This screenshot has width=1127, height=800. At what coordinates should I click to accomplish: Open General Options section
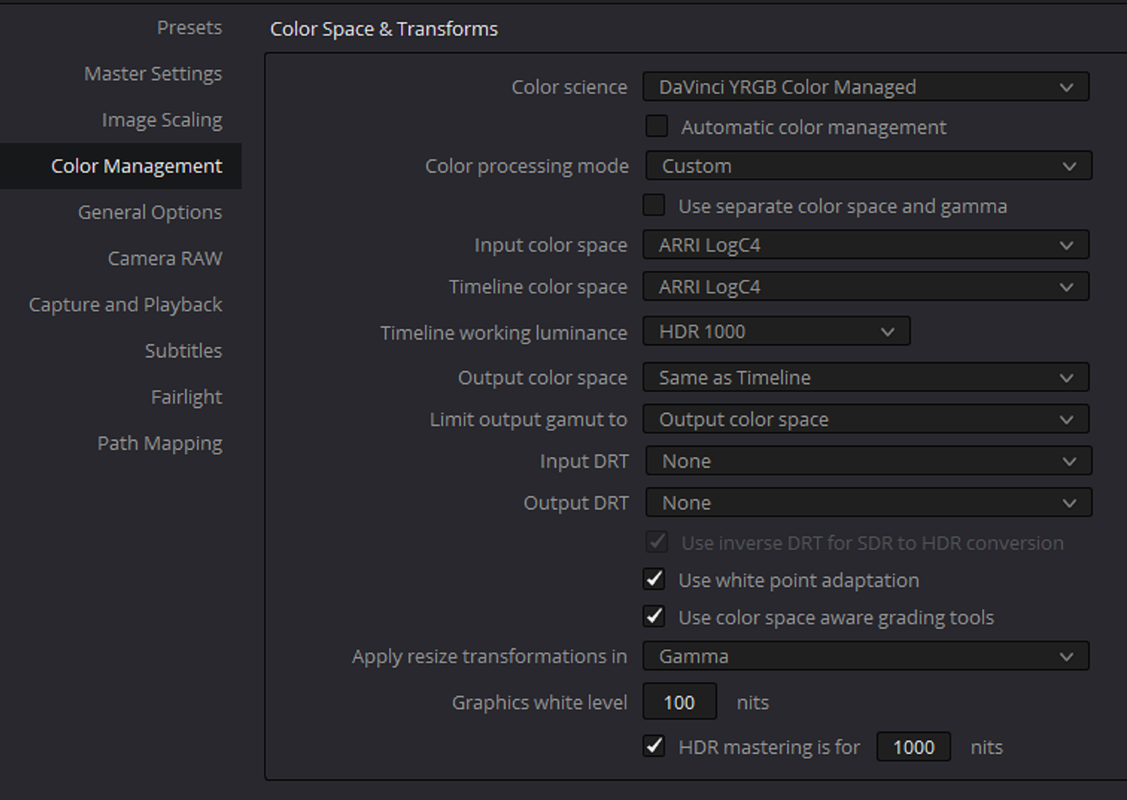150,212
